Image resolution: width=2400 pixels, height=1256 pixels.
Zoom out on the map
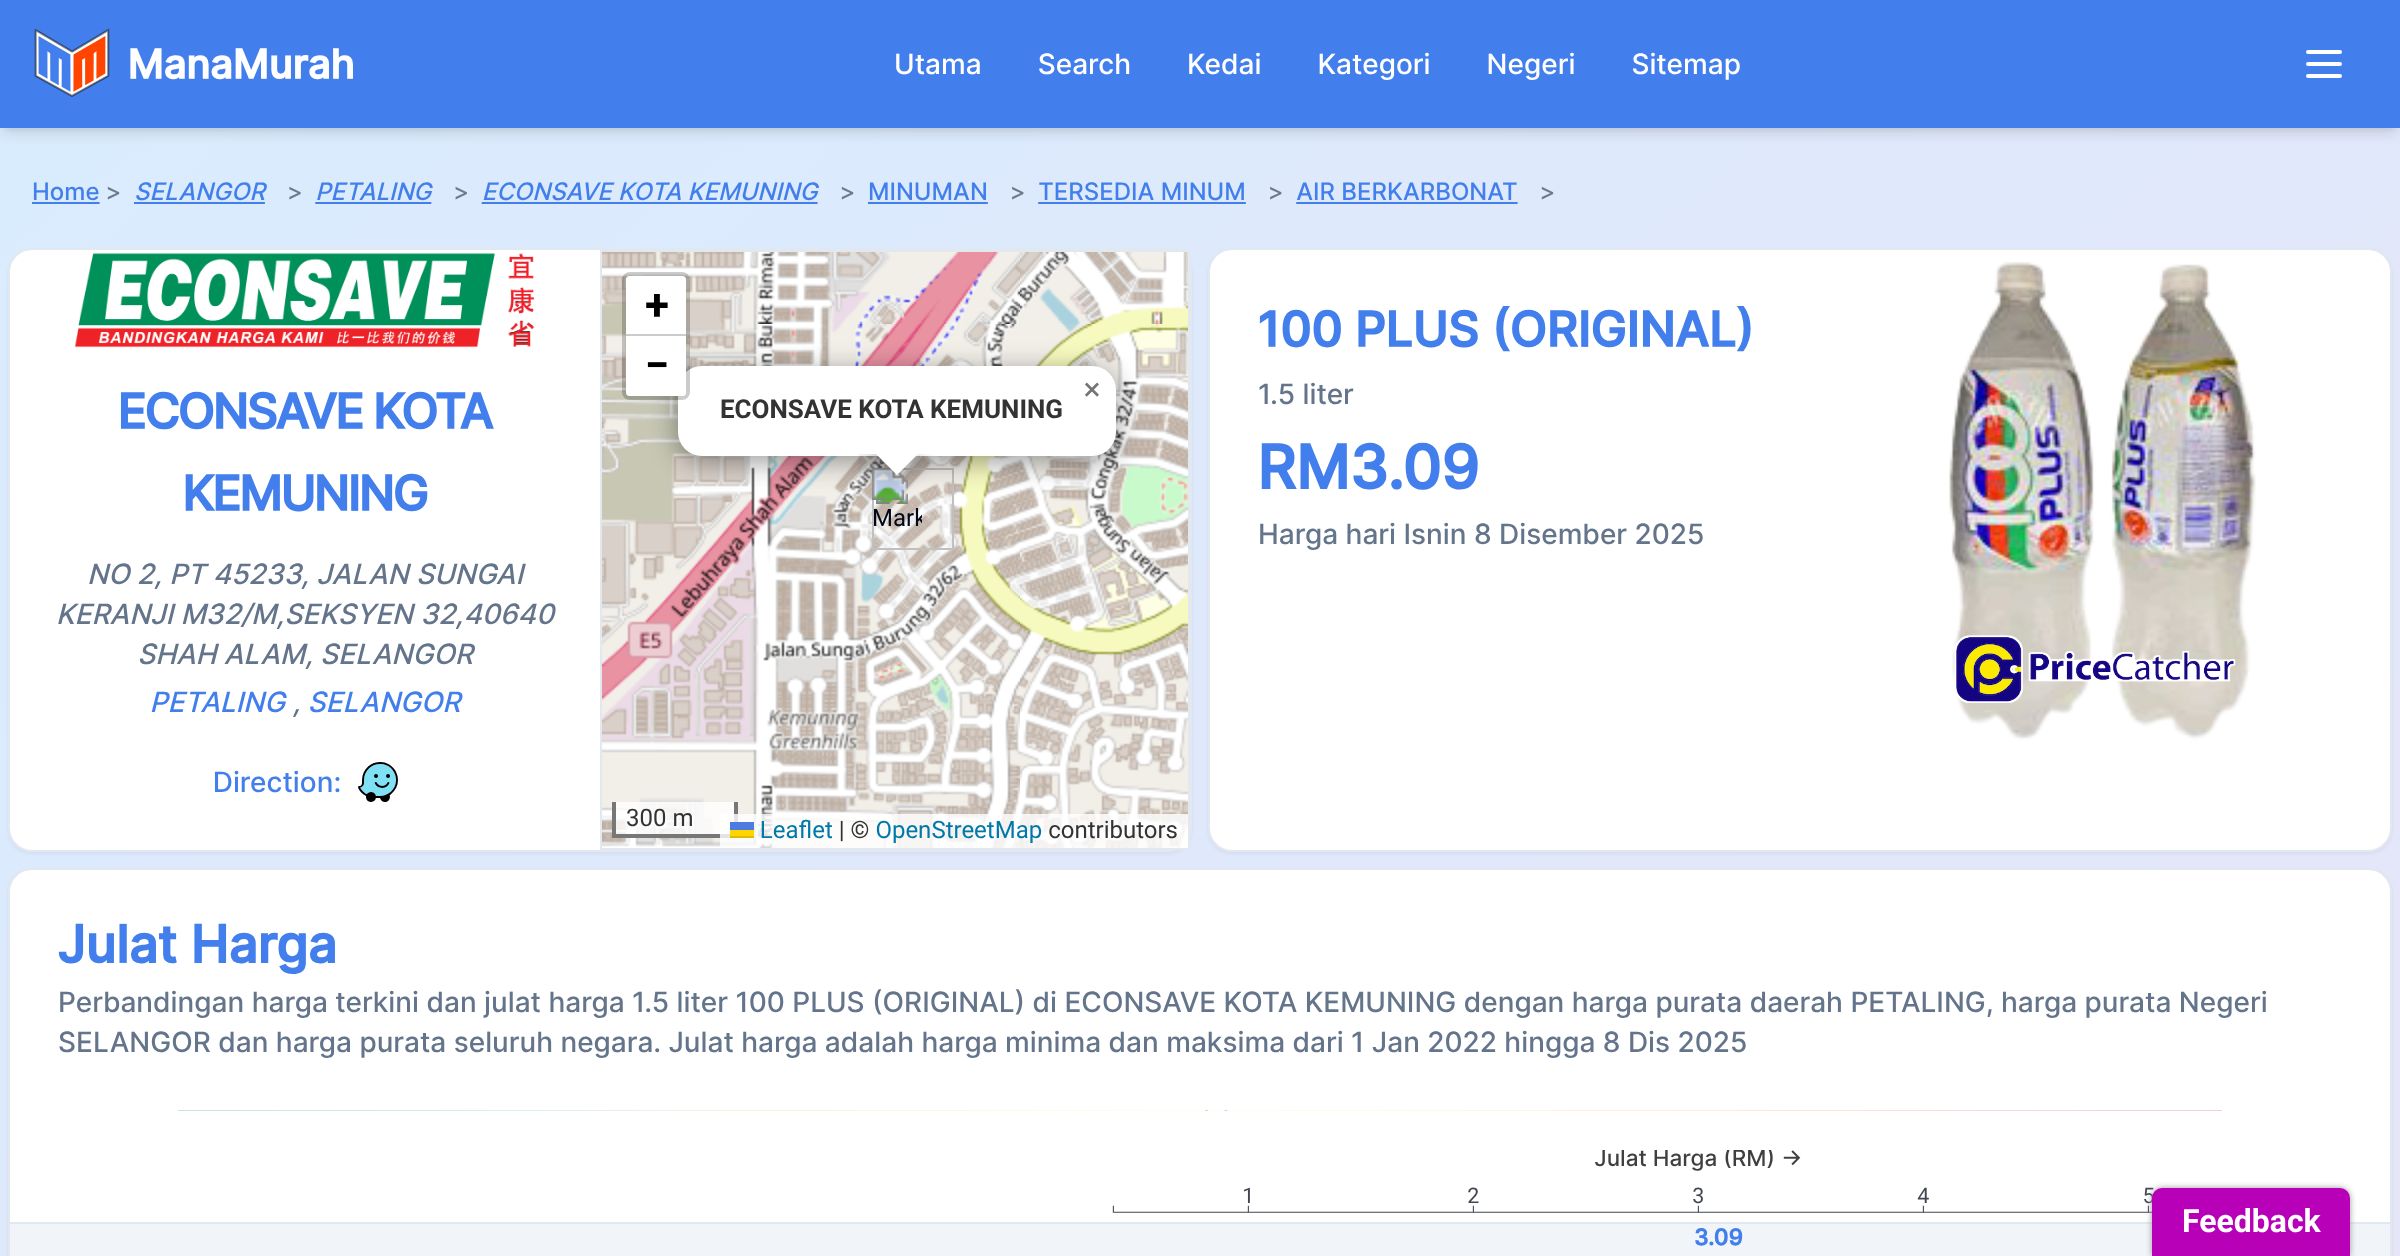(x=656, y=365)
